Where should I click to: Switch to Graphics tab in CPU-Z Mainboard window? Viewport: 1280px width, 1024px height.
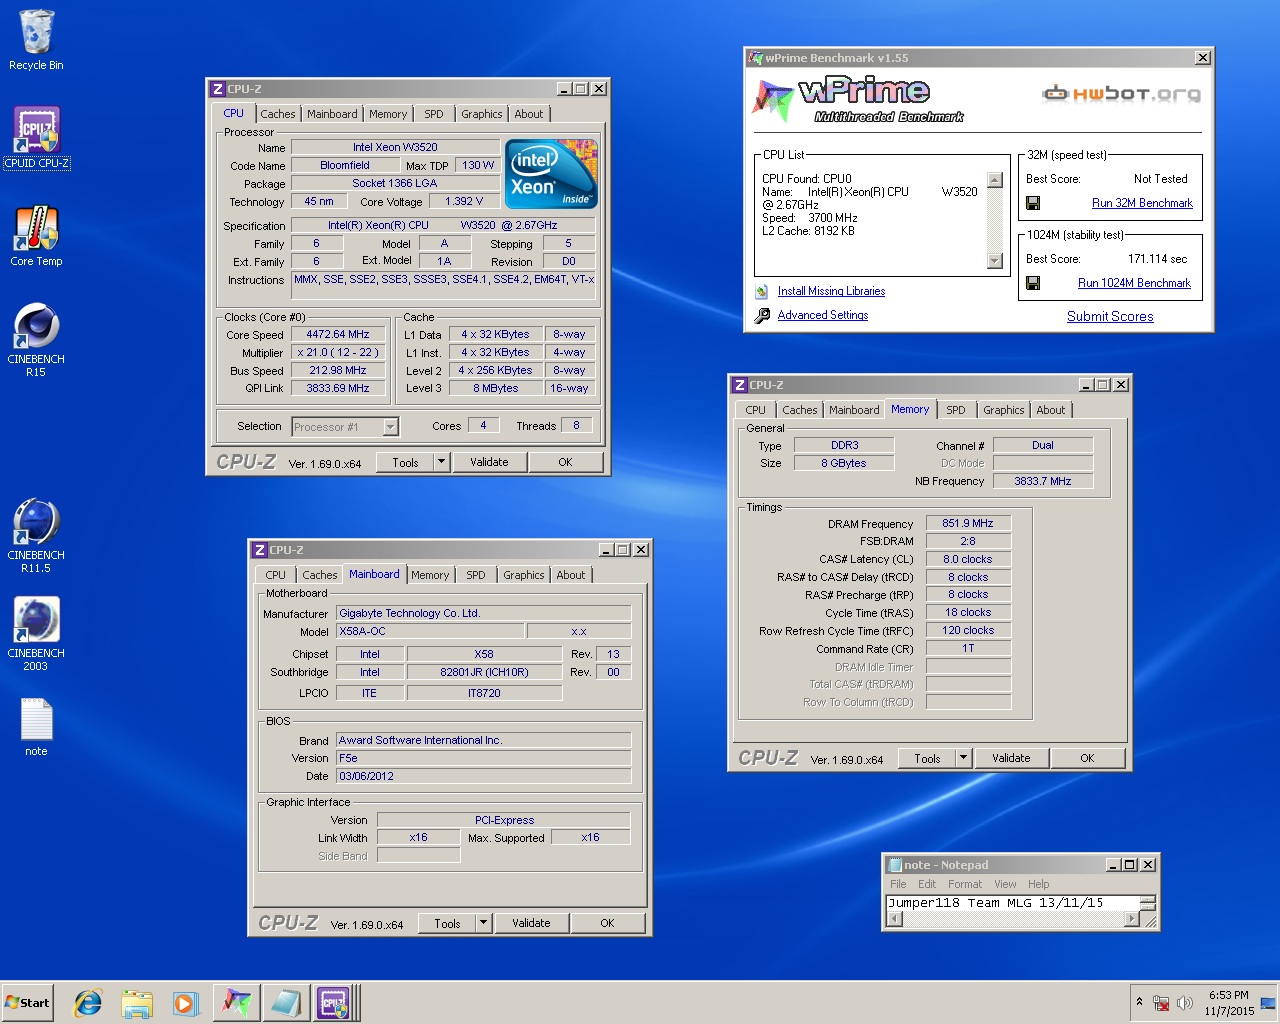click(524, 575)
